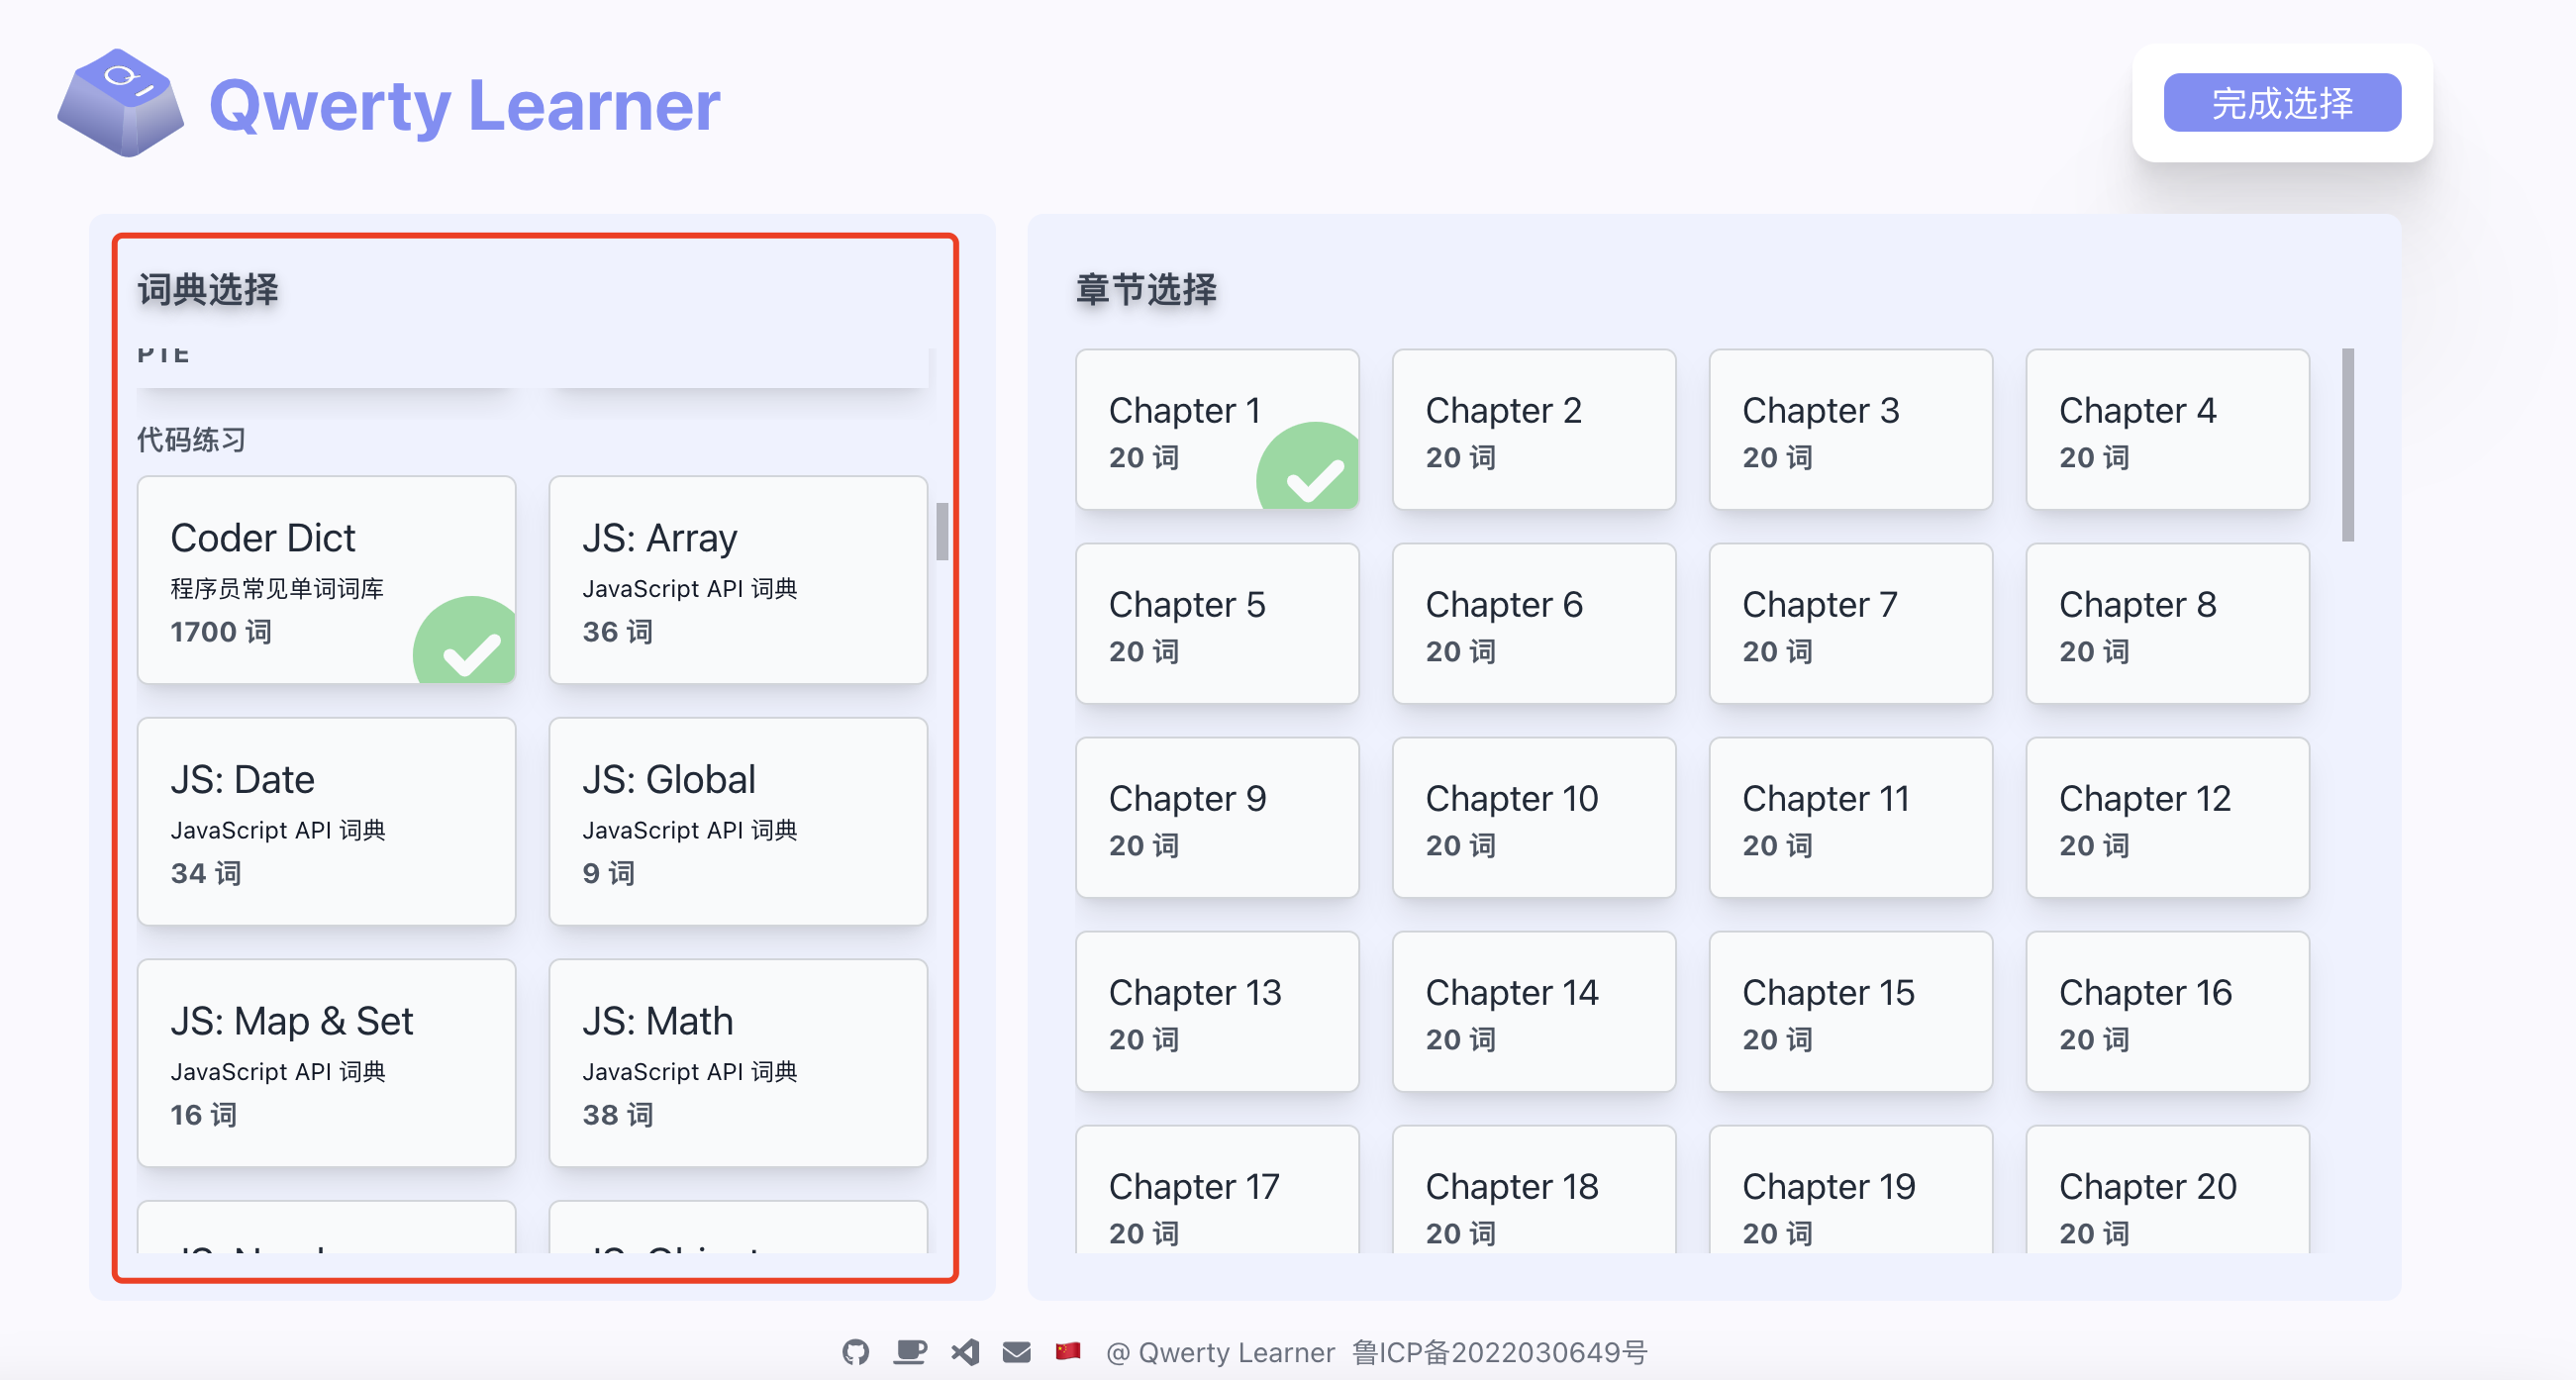The height and width of the screenshot is (1380, 2576).
Task: Choose the JS: Map & Set dictionary
Action: pyautogui.click(x=326, y=1063)
